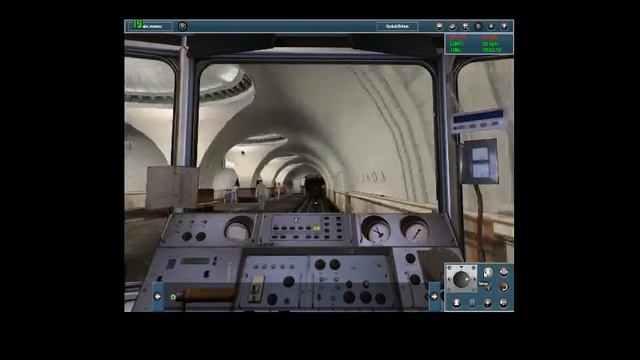This screenshot has width=640, height=360.
Task: Click the last icon in the top toolbar
Action: point(504,27)
